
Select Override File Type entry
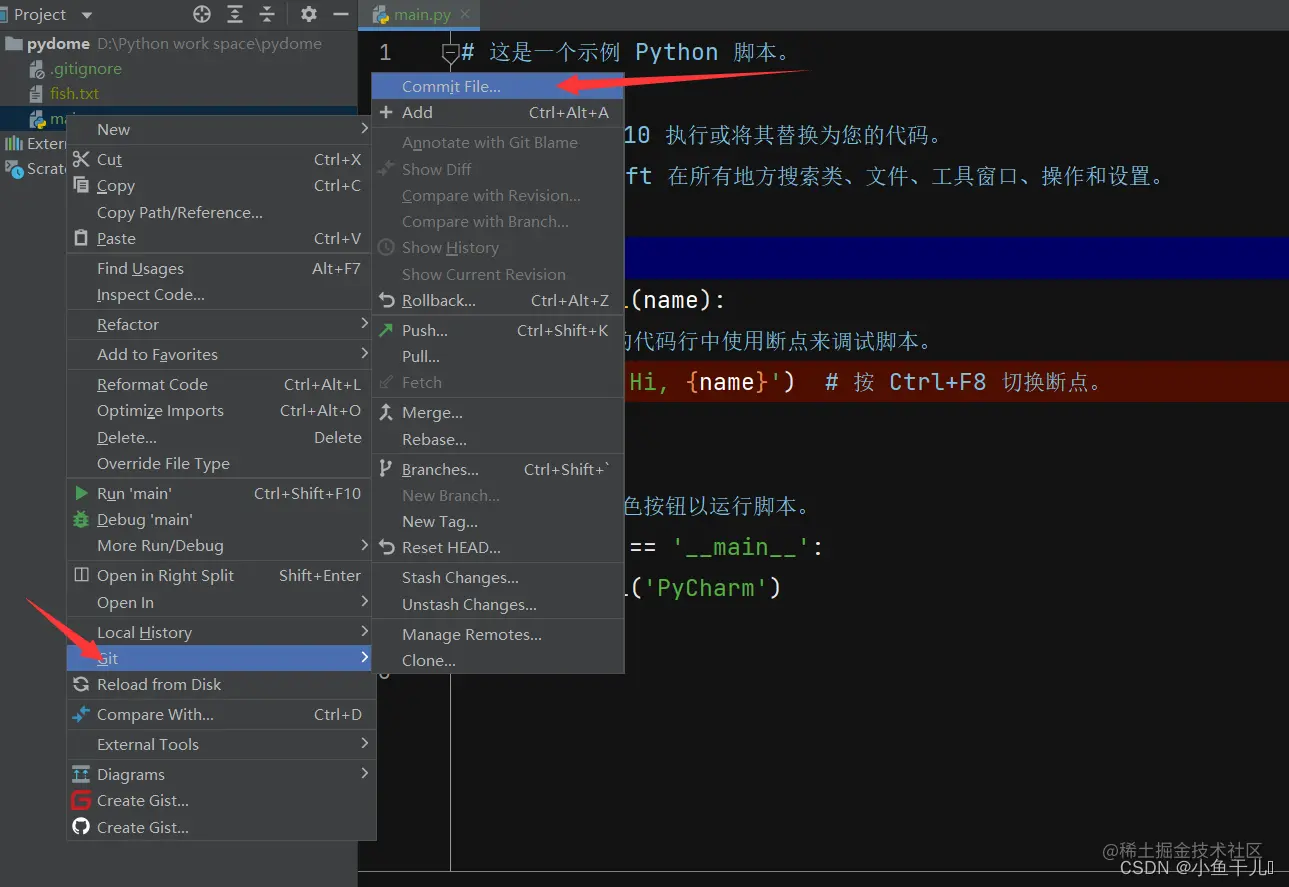click(x=221, y=463)
